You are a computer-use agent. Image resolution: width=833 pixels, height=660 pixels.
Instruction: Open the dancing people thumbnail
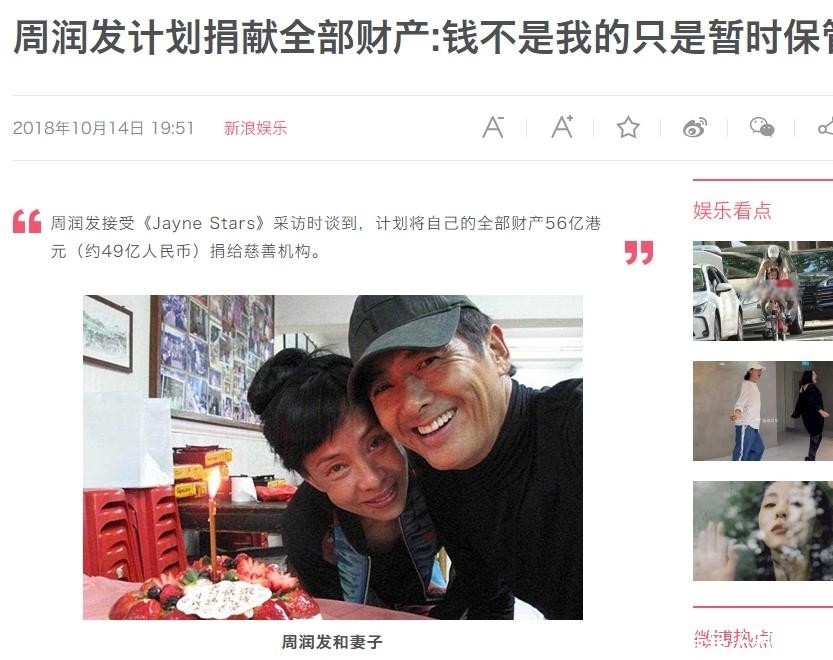tap(763, 411)
